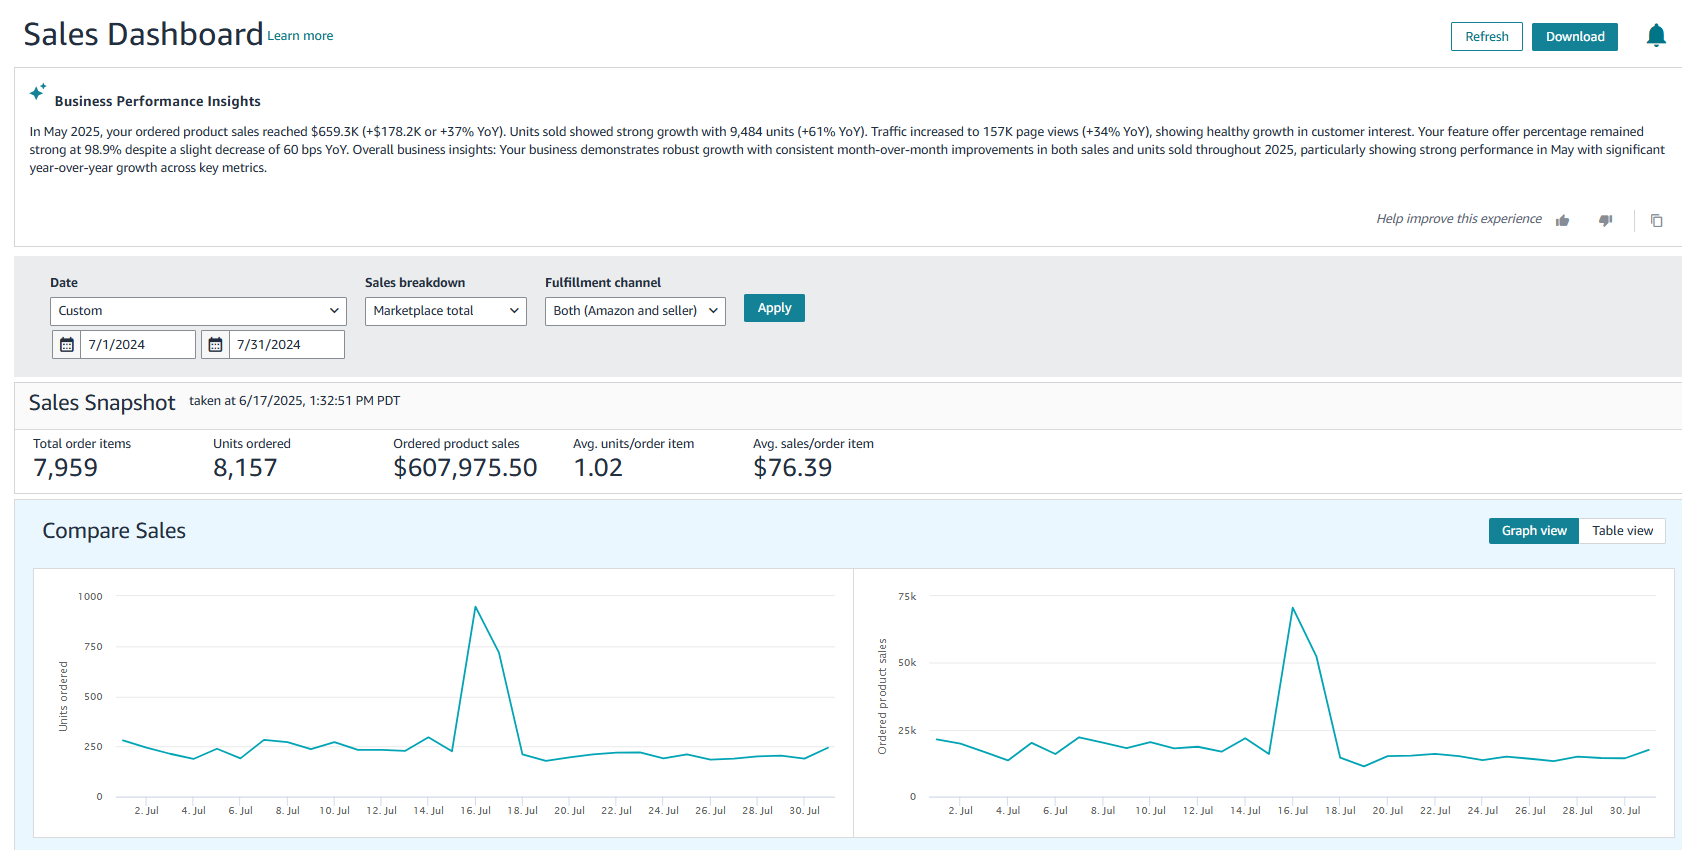The width and height of the screenshot is (1682, 850).
Task: Open the Fulfillment channel dropdown
Action: (x=635, y=311)
